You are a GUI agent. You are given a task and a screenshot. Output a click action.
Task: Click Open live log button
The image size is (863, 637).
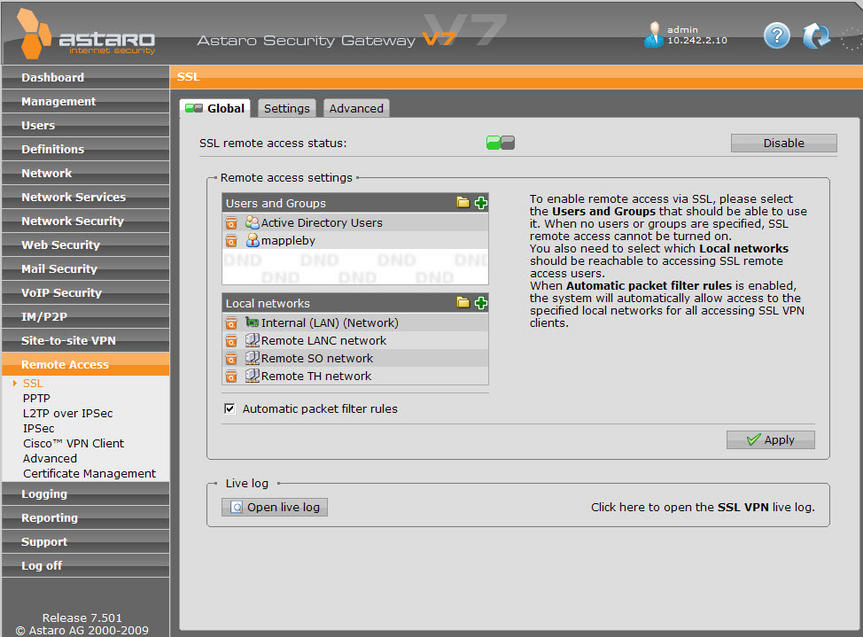coord(275,507)
